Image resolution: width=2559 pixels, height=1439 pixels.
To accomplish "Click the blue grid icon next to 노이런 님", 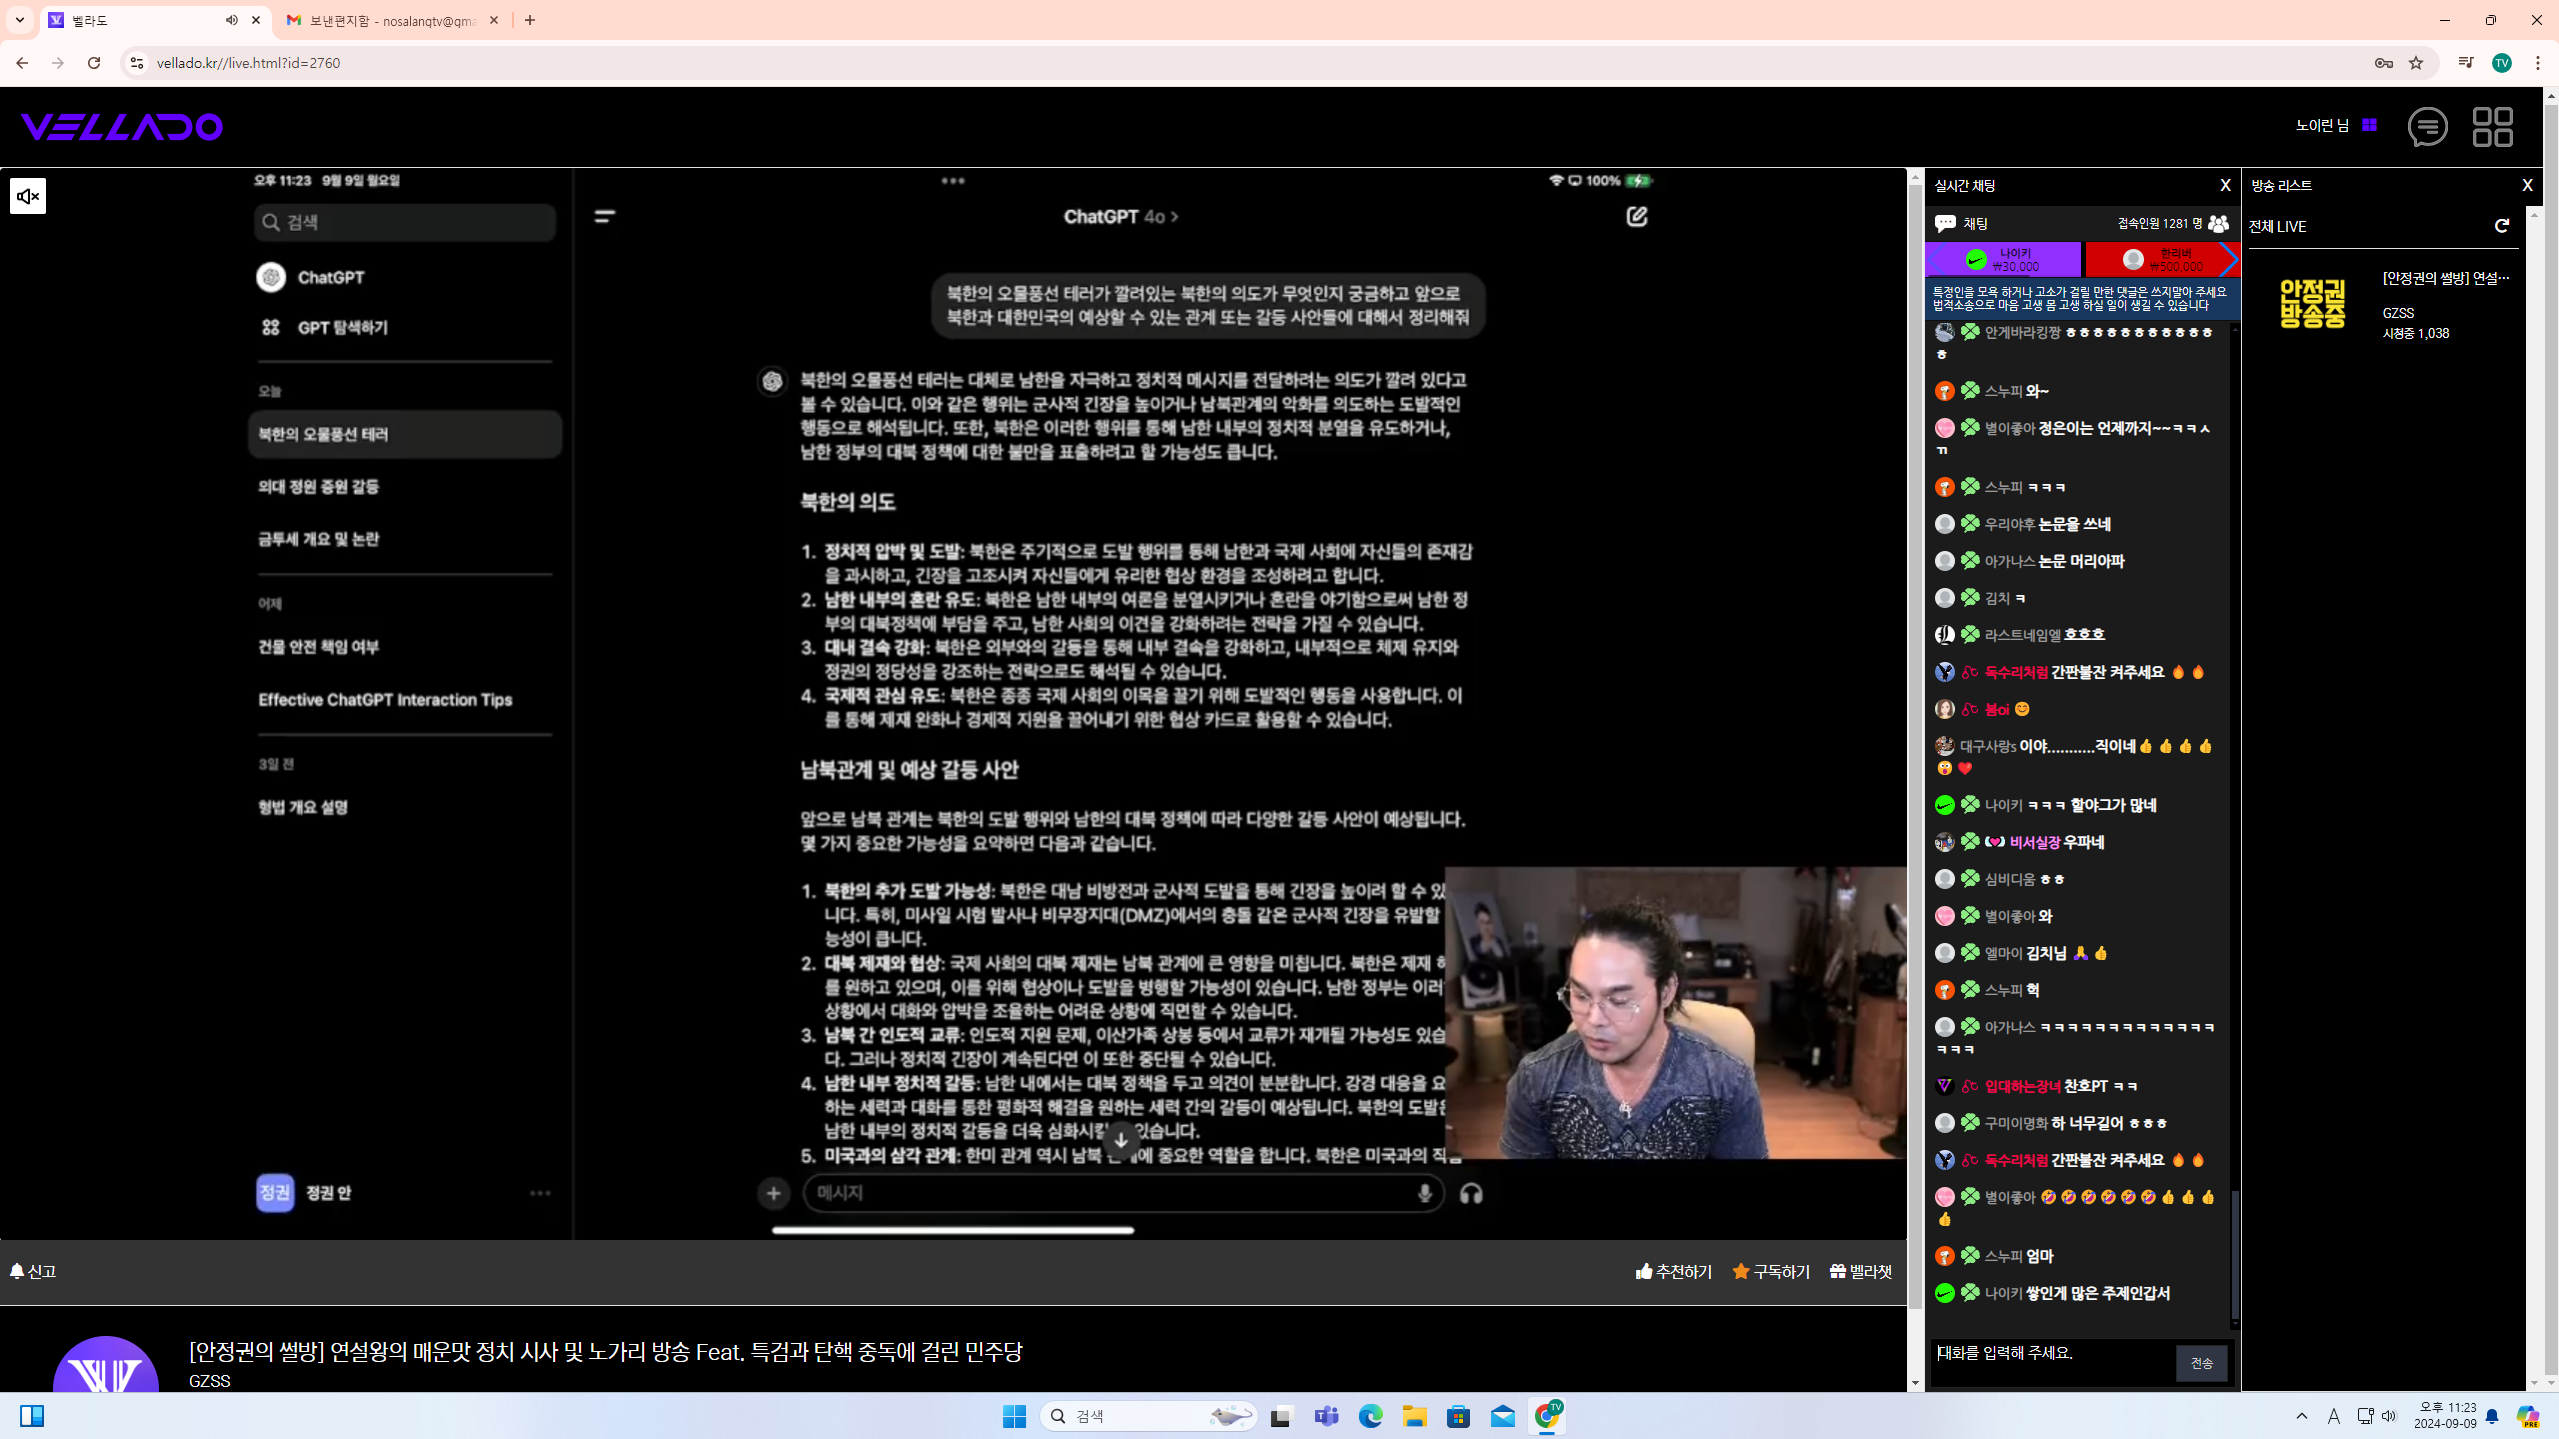I will coord(2369,125).
